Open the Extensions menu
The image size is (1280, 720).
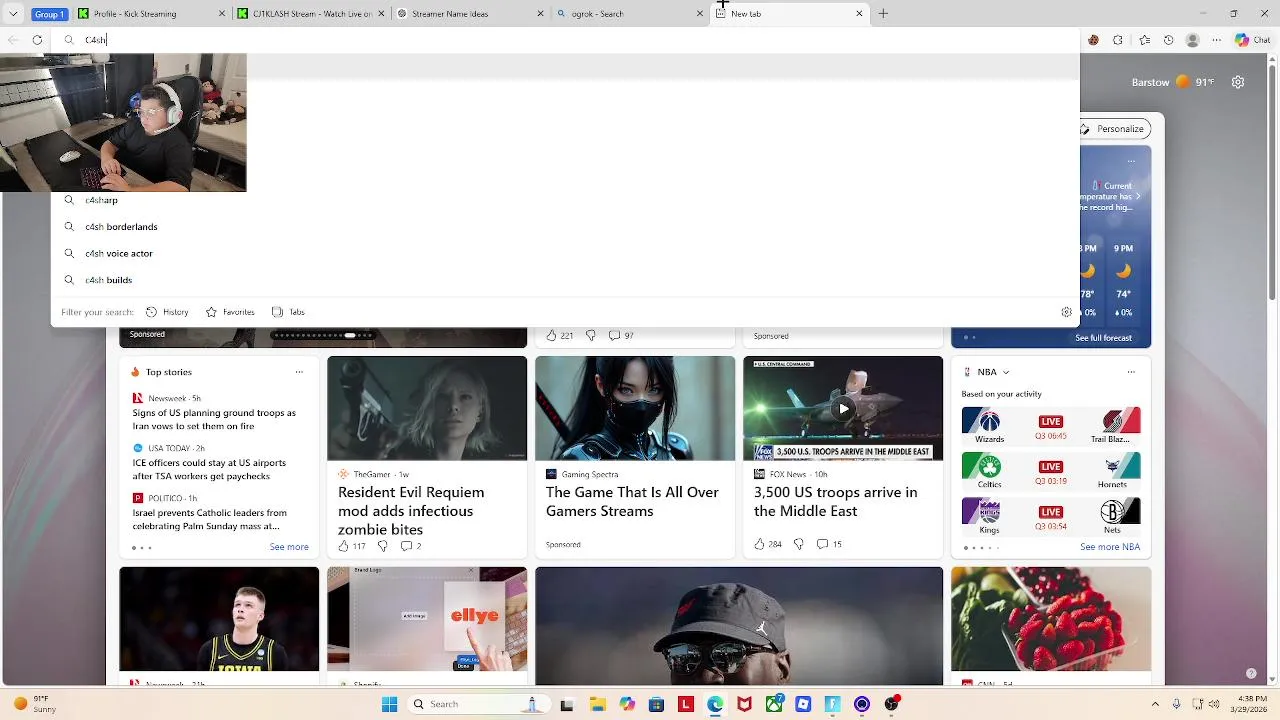tap(1118, 40)
